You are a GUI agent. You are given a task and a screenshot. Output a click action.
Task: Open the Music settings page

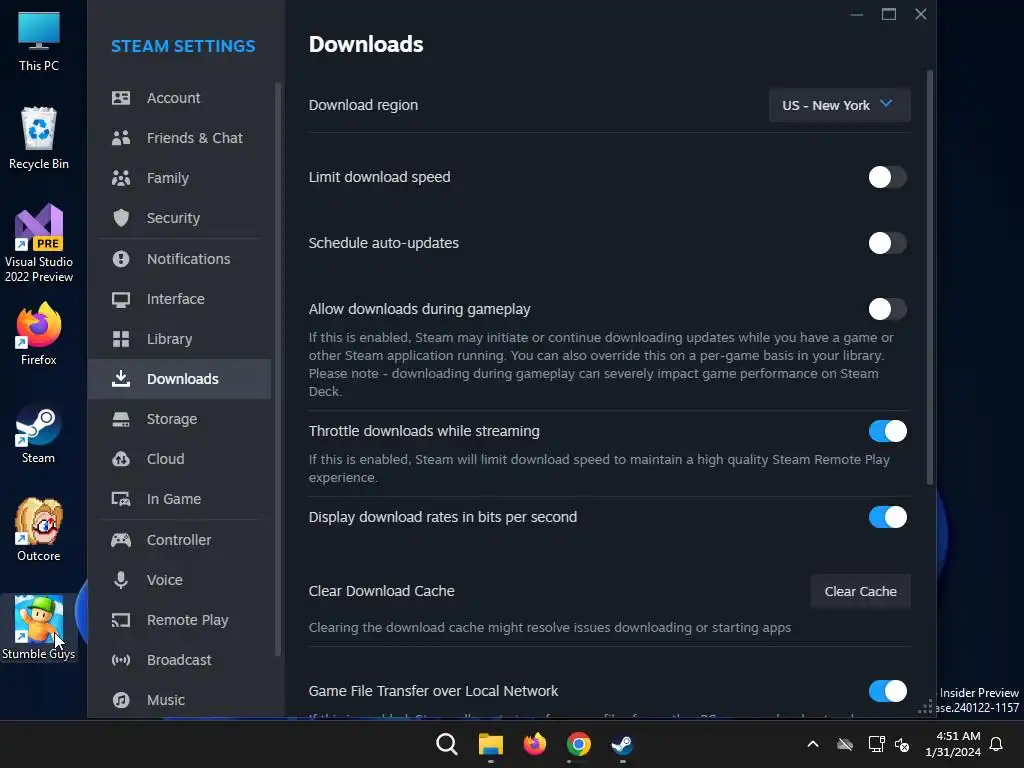[179, 700]
